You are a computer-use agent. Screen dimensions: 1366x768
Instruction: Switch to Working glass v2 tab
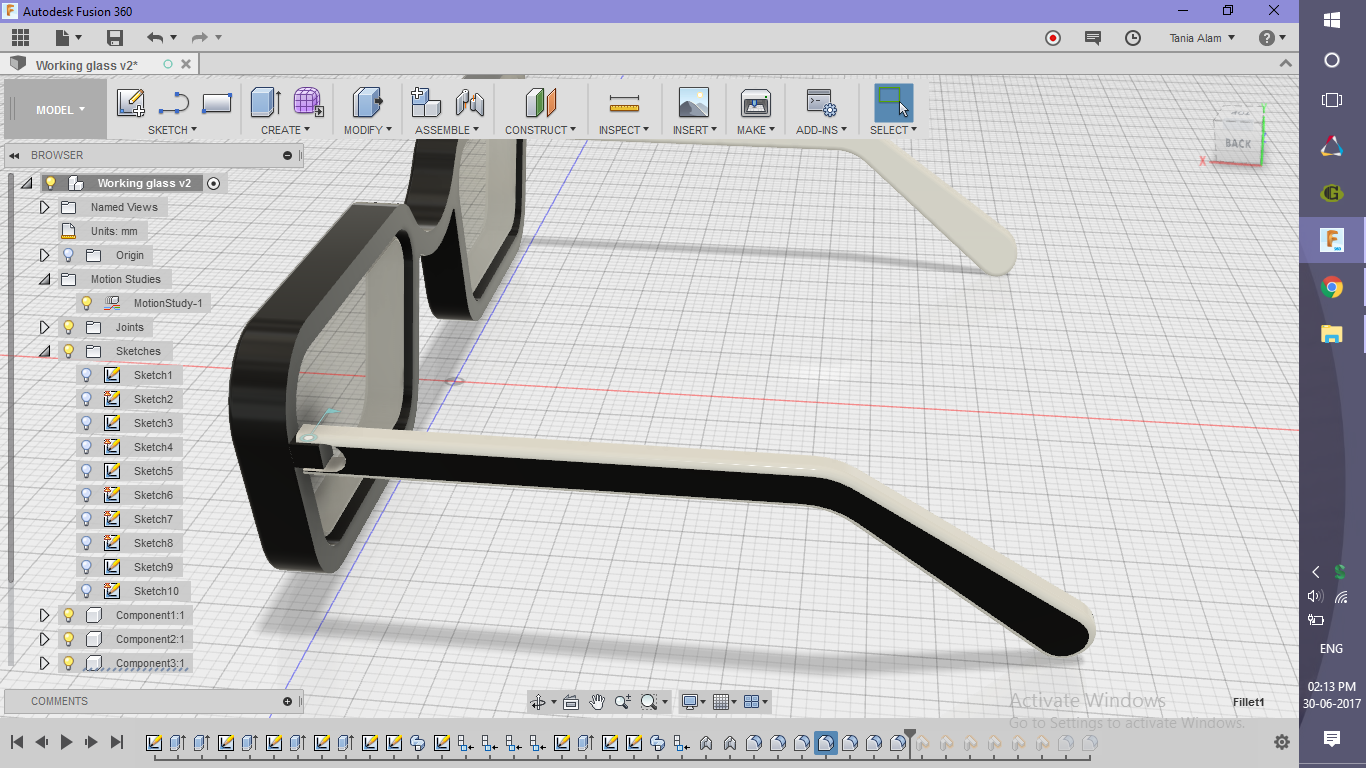87,65
